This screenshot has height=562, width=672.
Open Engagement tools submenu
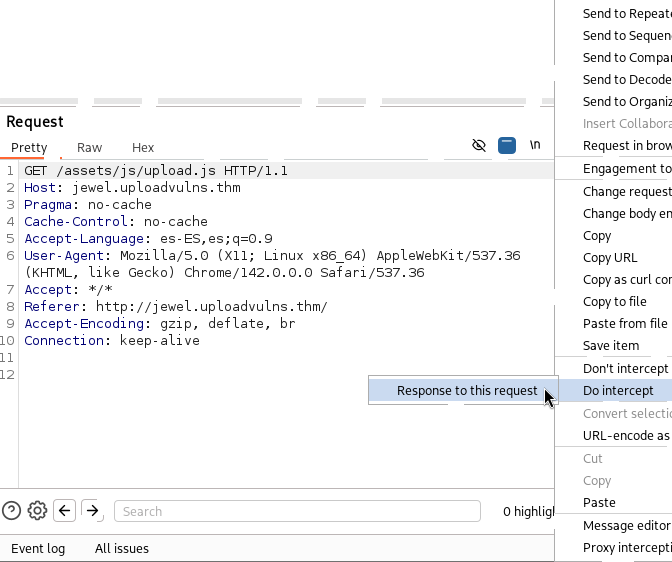613,168
